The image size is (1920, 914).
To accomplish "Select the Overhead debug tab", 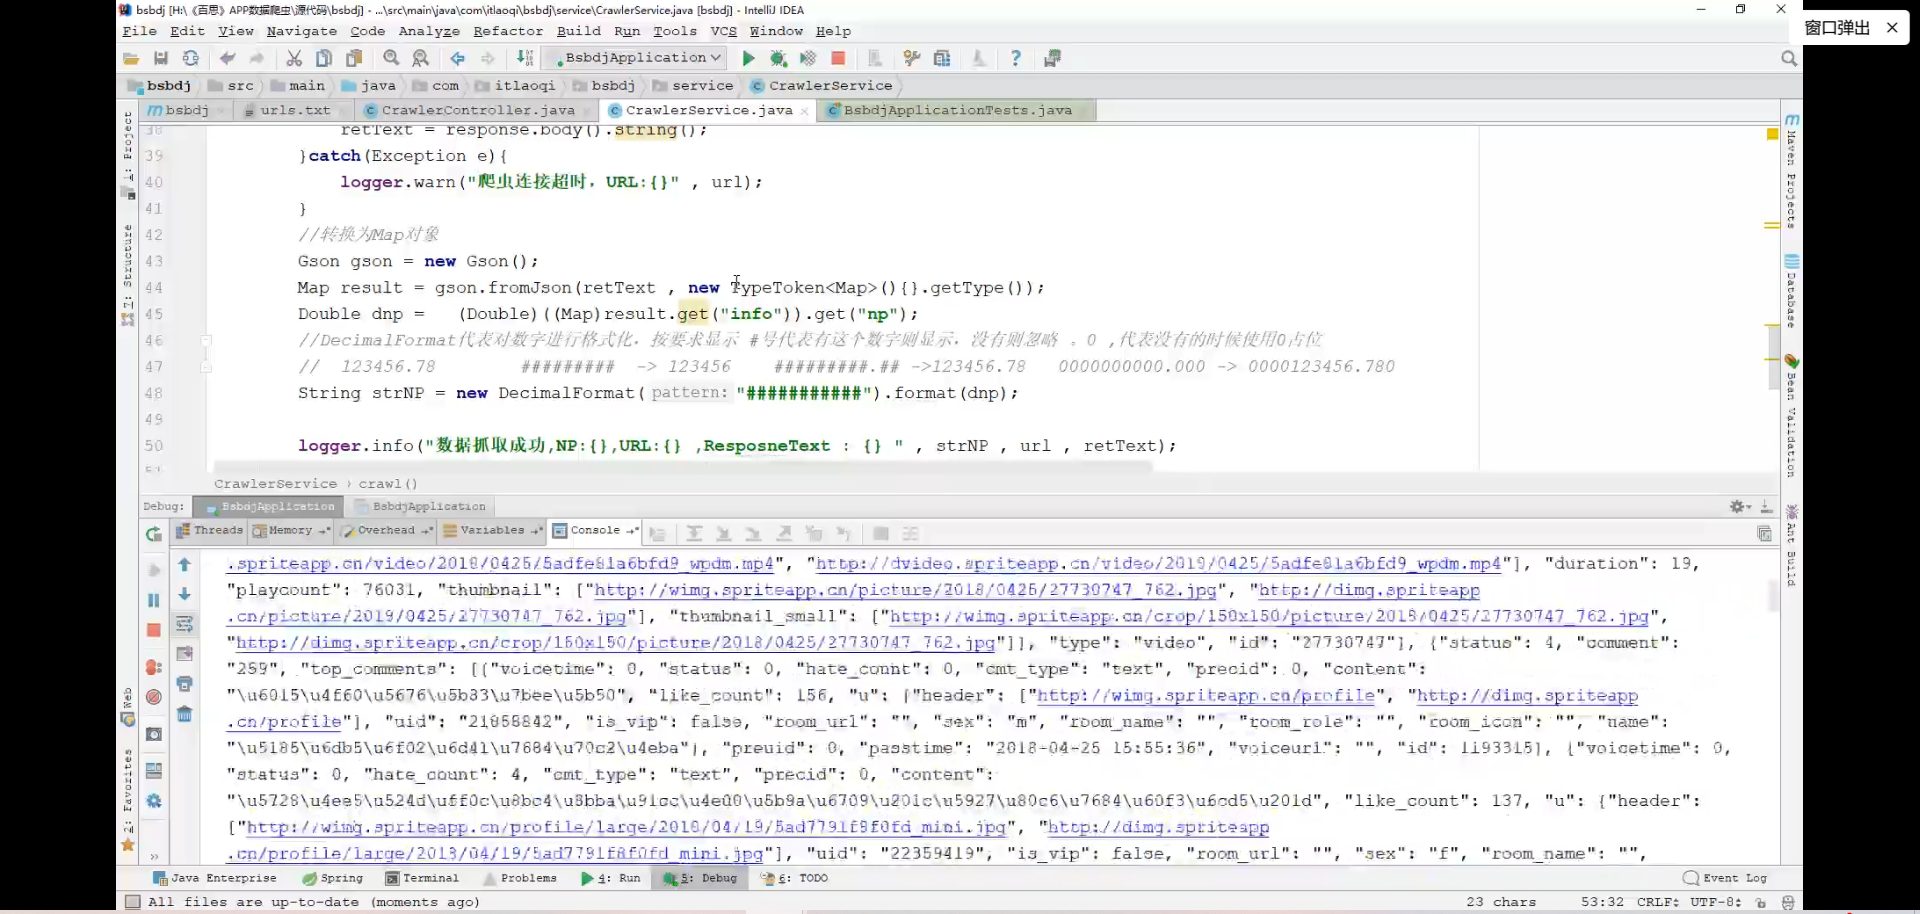I will [386, 531].
